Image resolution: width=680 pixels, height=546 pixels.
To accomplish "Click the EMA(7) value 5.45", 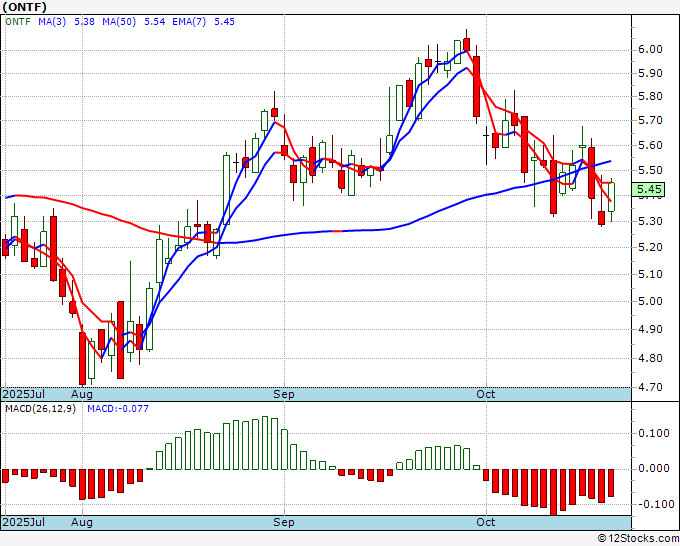I will pos(225,22).
